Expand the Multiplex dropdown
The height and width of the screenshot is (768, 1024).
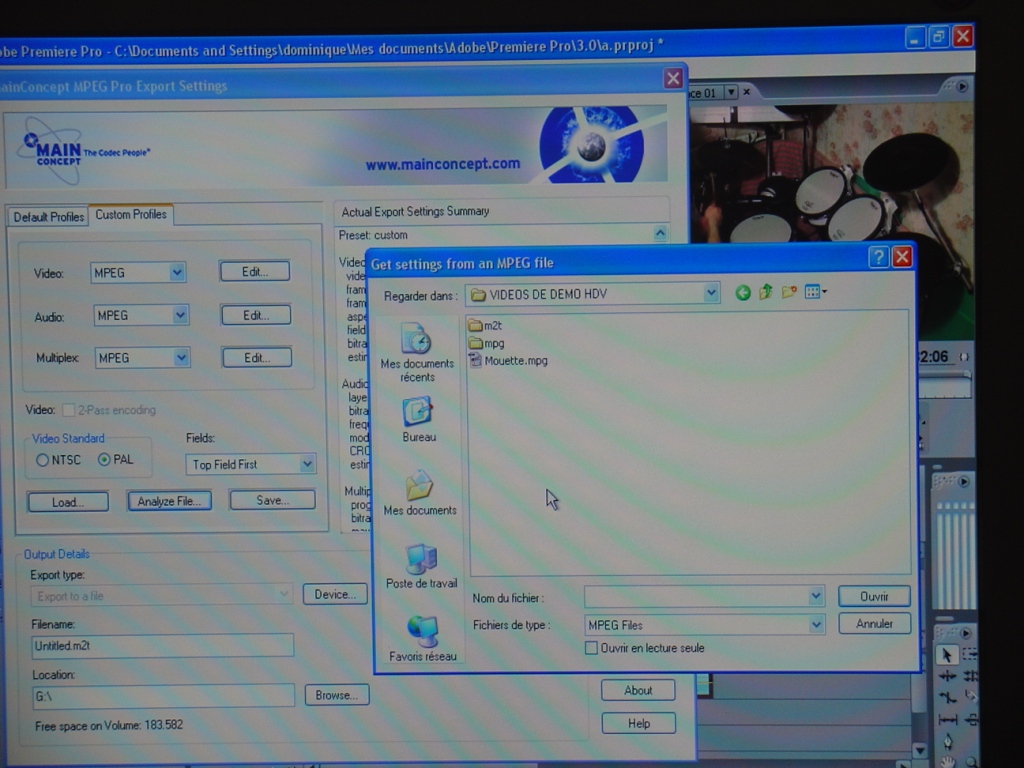tap(182, 358)
